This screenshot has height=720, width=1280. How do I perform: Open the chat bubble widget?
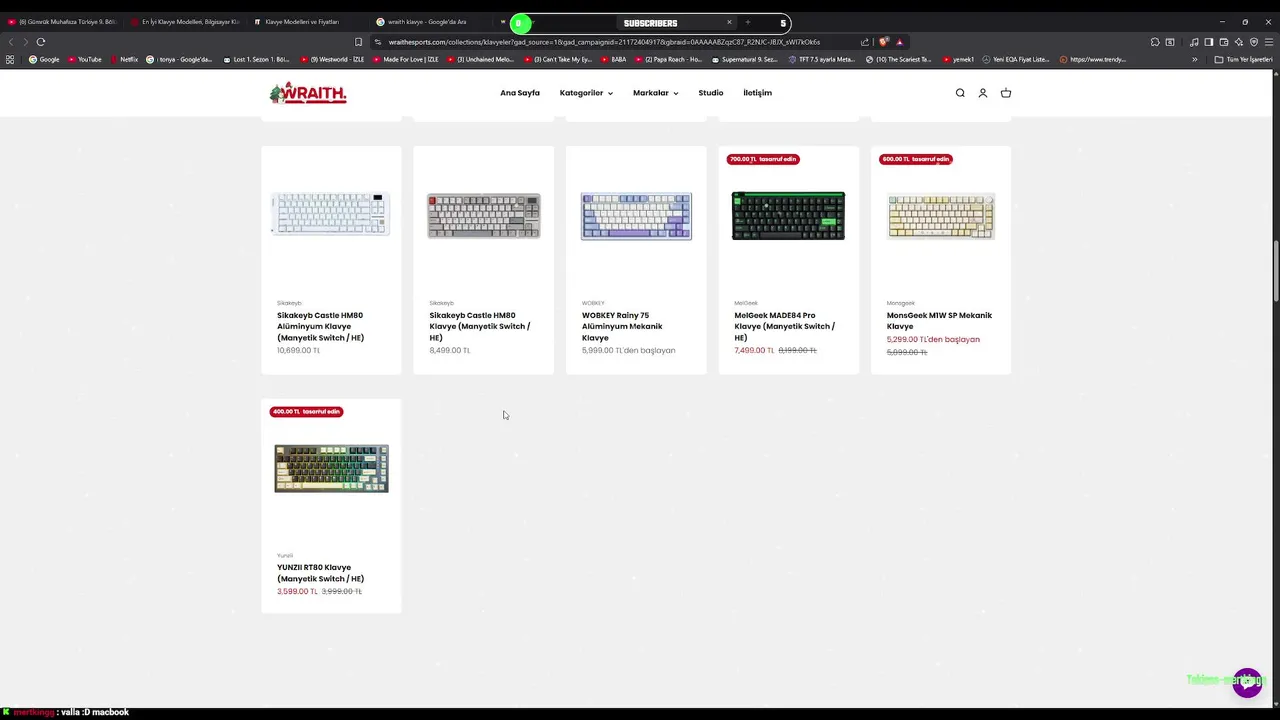[1247, 683]
